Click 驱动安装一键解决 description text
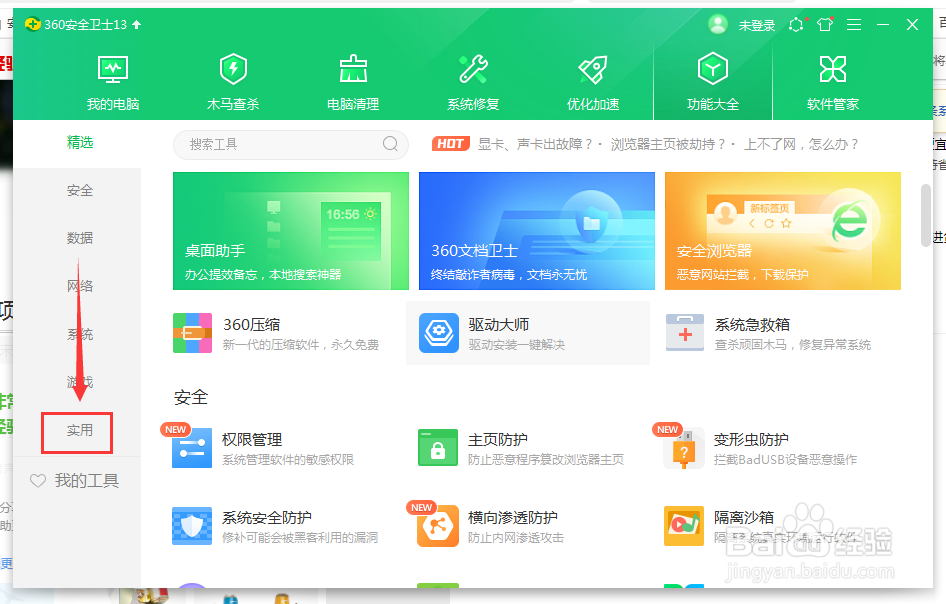946x604 pixels. point(516,345)
